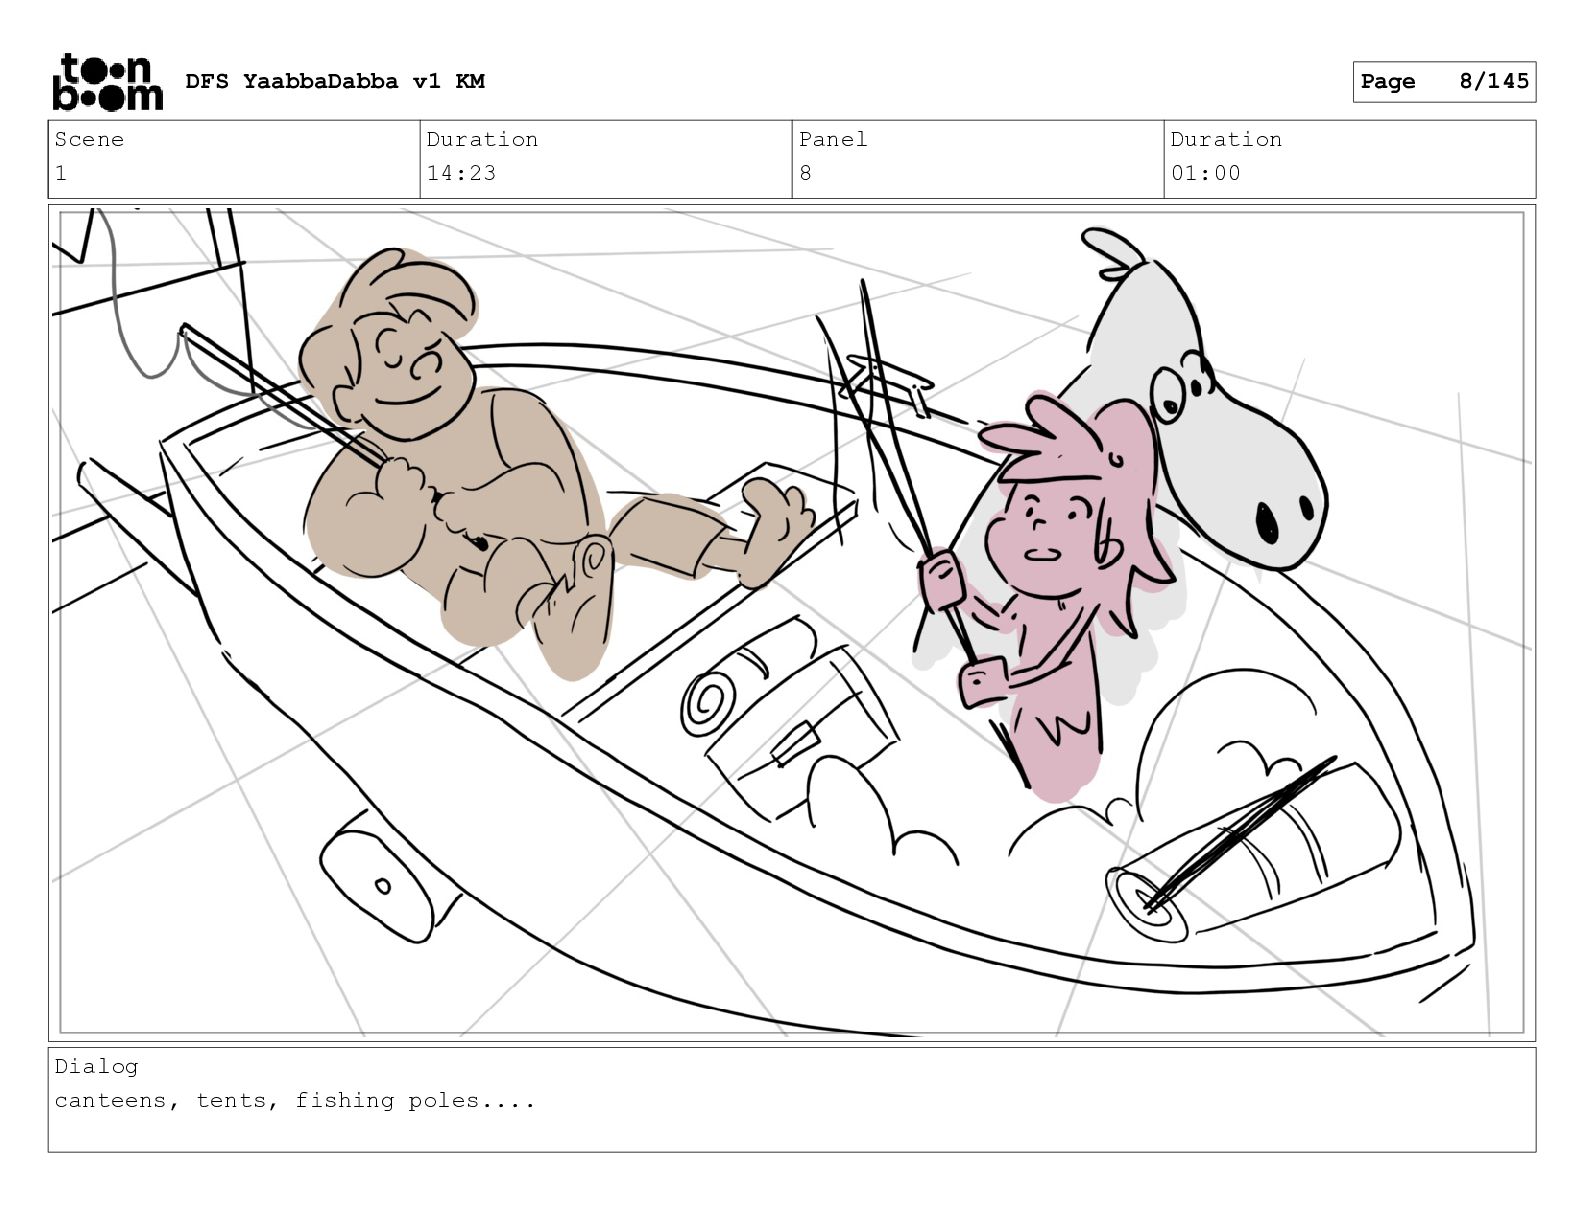Click the 'Dialog' label
The width and height of the screenshot is (1584, 1224).
[96, 1067]
